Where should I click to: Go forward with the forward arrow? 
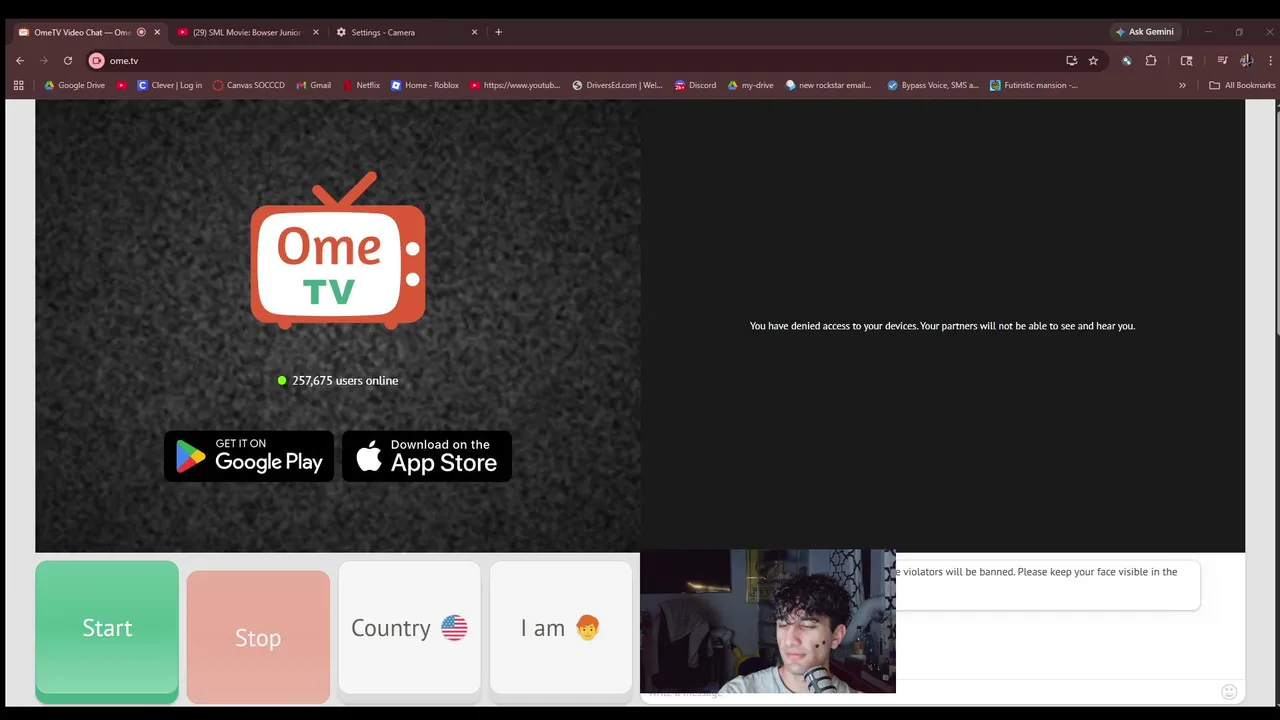44,61
